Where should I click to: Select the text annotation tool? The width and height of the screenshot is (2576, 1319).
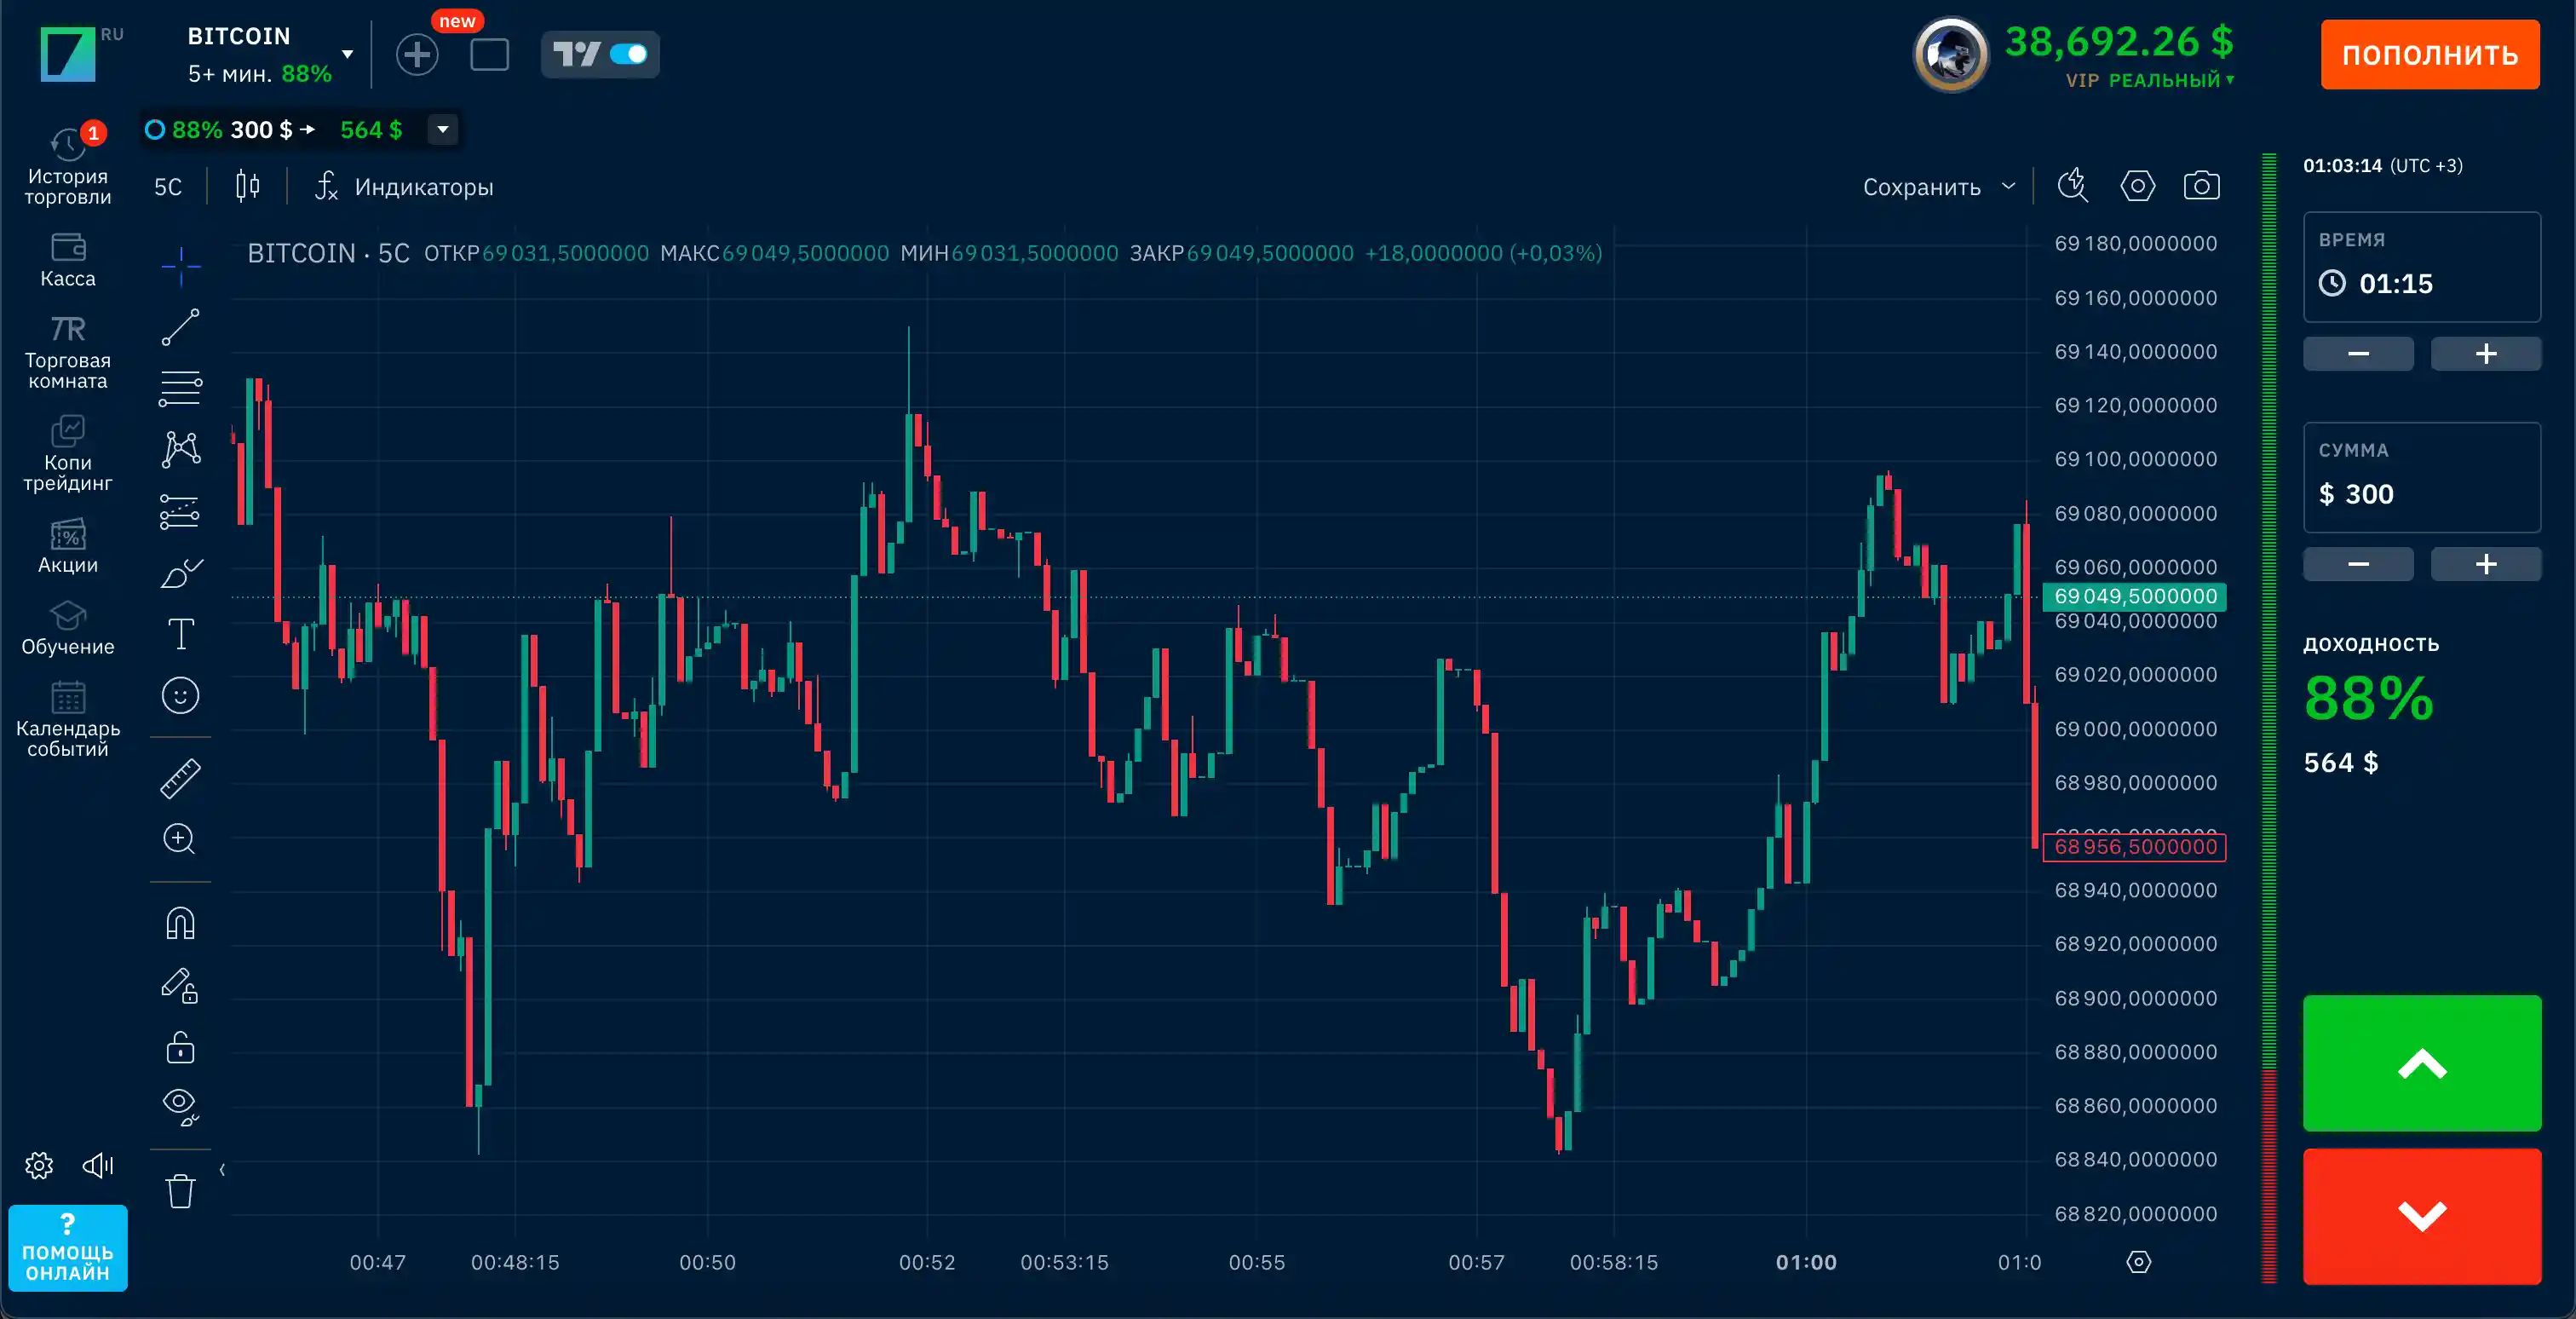tap(181, 634)
